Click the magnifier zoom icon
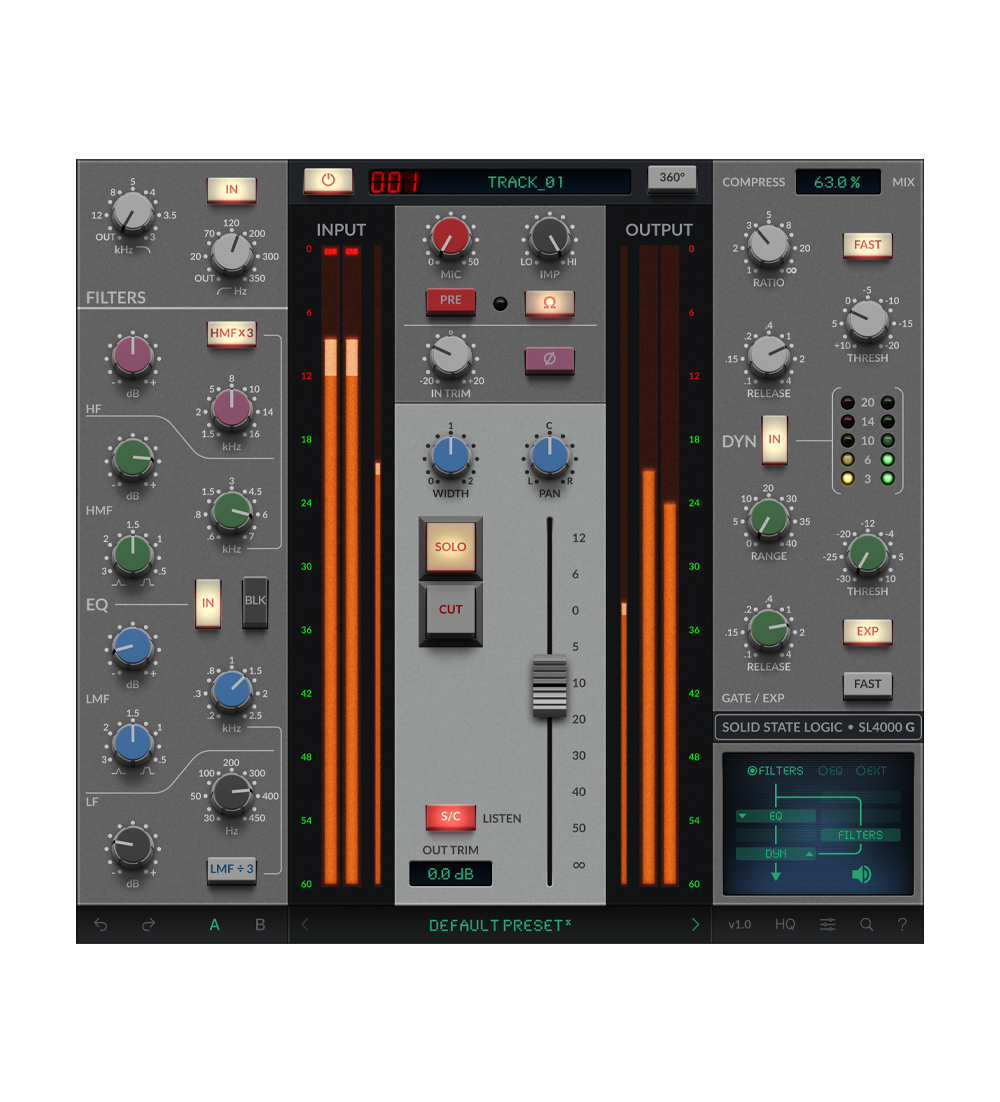Viewport: 1000px width, 1102px height. pos(866,925)
